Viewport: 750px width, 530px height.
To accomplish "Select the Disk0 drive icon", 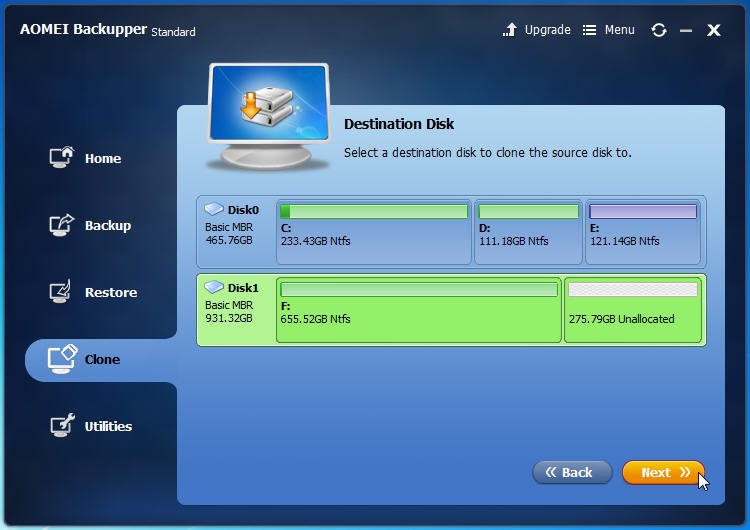I will 214,209.
